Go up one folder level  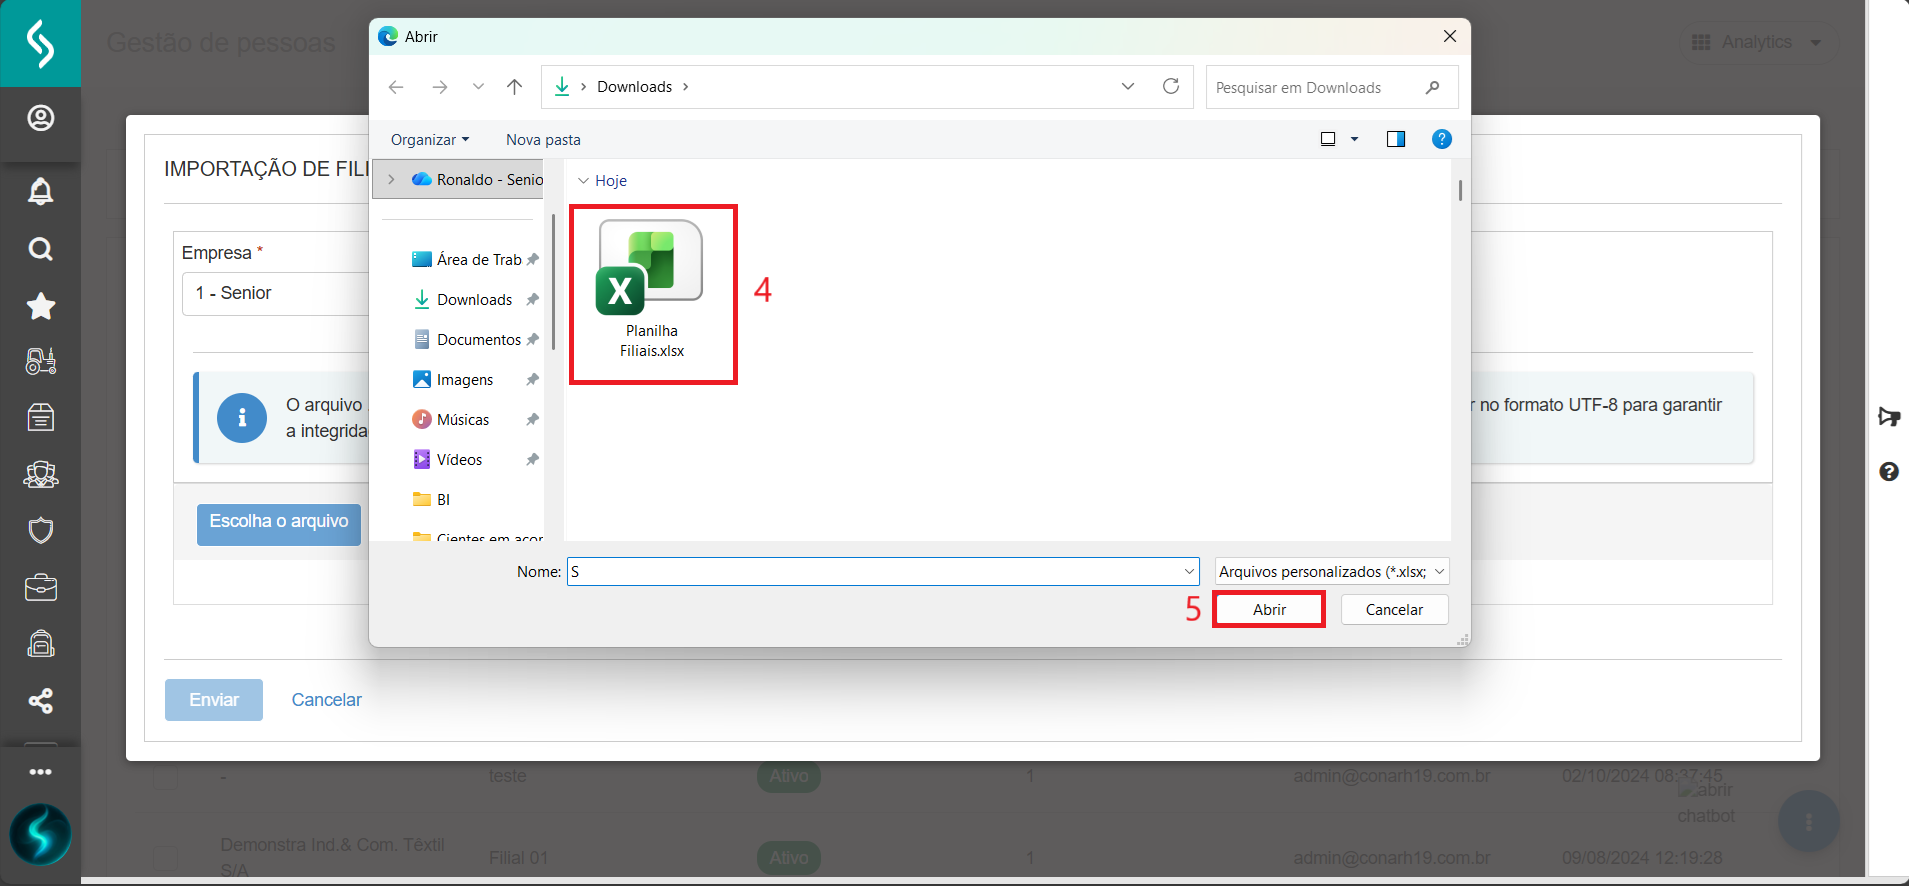[514, 87]
